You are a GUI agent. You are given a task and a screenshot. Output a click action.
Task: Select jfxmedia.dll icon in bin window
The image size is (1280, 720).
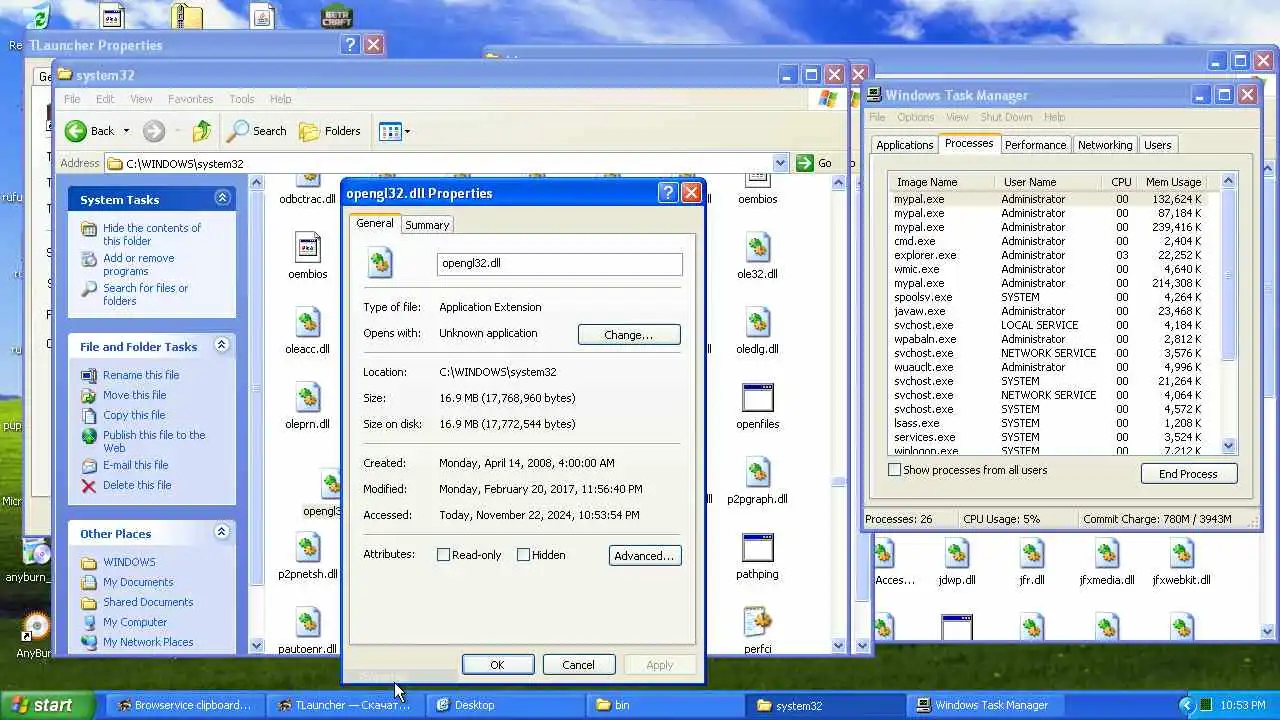[x=1107, y=553]
